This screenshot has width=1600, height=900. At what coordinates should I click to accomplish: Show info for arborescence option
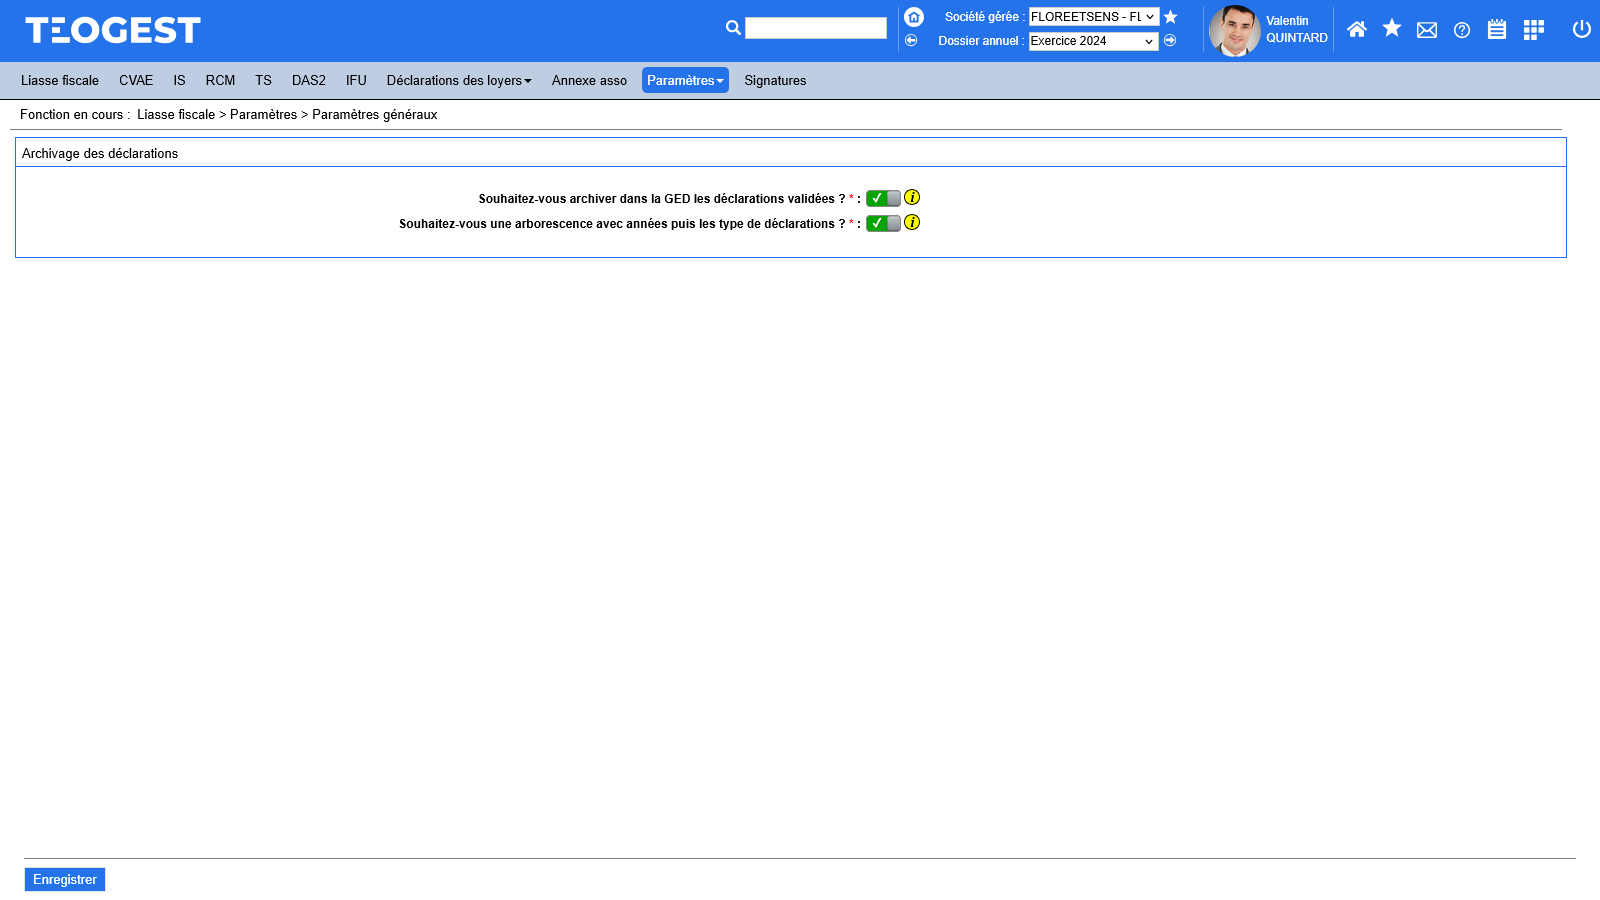pyautogui.click(x=912, y=223)
